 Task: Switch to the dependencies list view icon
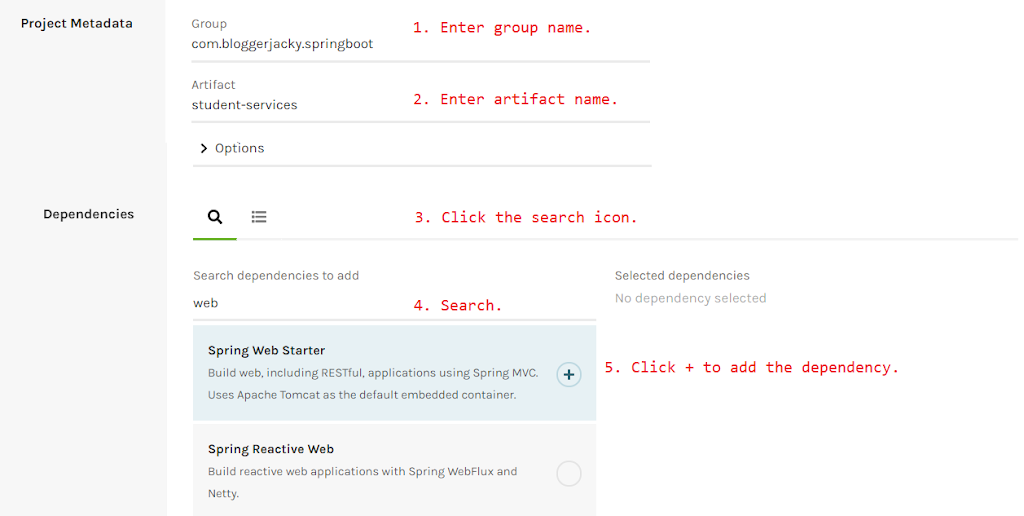(x=259, y=217)
